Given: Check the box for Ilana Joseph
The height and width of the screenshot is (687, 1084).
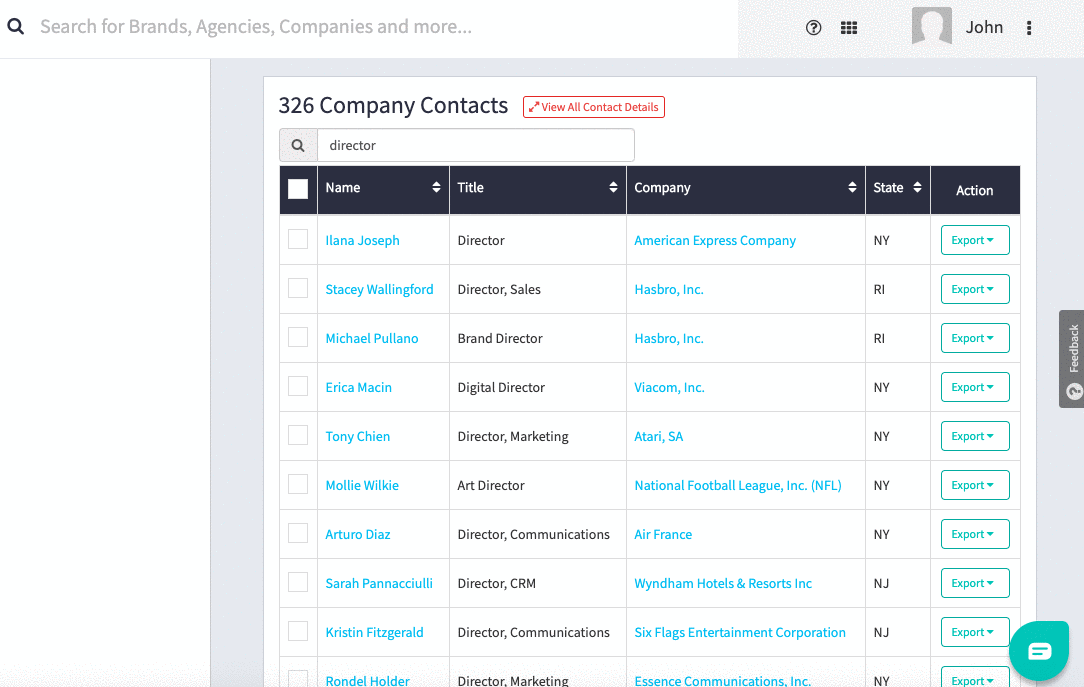Looking at the screenshot, I should pyautogui.click(x=298, y=239).
